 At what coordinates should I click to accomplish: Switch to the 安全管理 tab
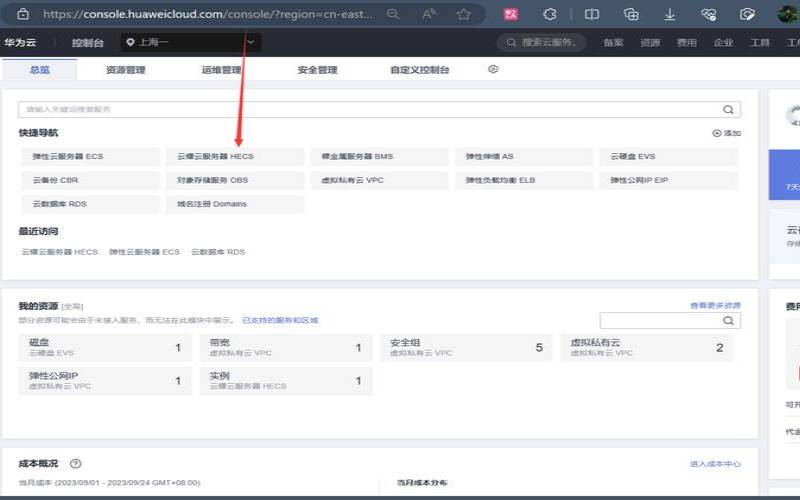(x=317, y=70)
